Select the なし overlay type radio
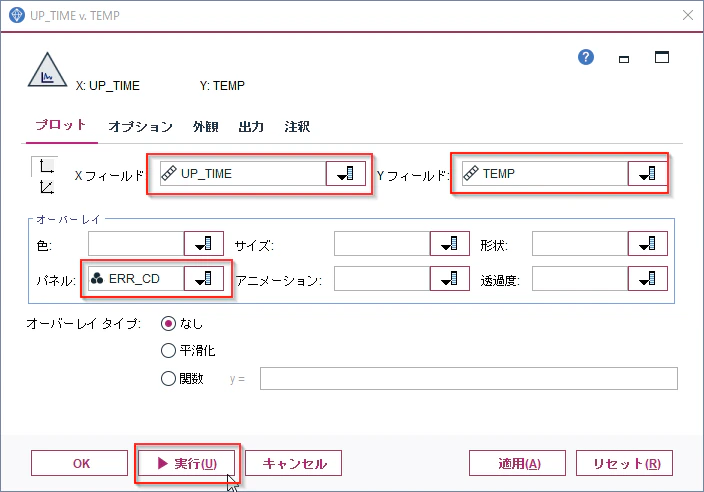 (168, 324)
